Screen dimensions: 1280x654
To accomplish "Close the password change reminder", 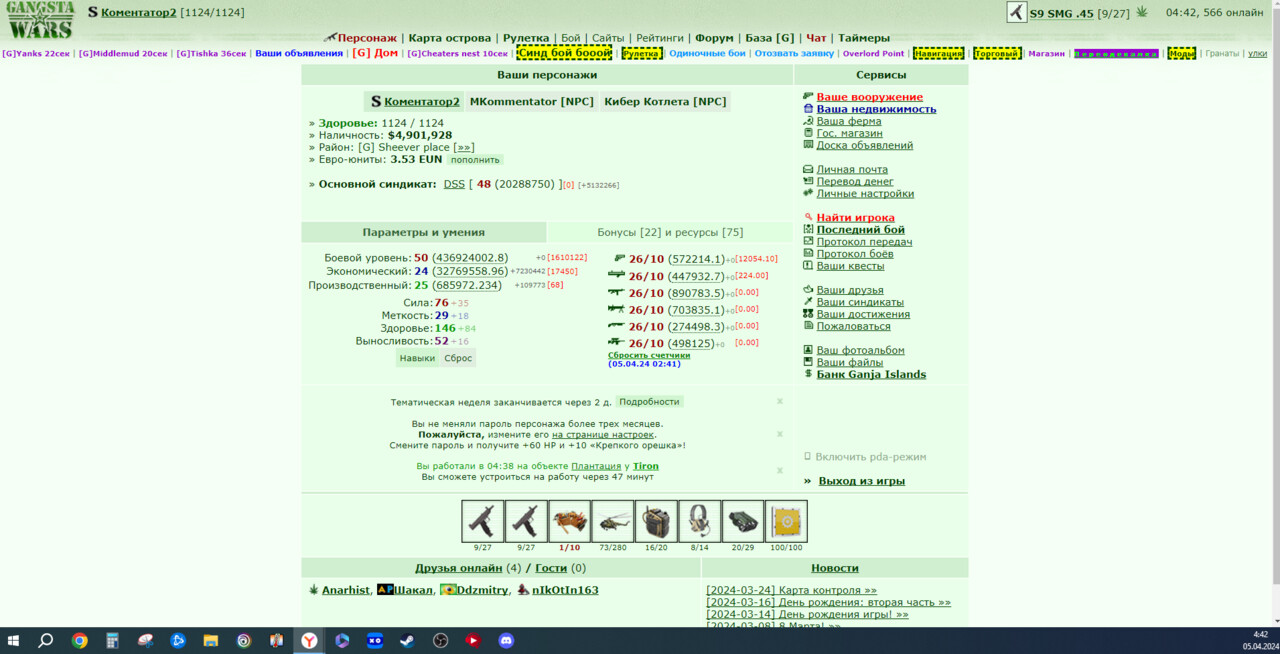I will (x=780, y=434).
